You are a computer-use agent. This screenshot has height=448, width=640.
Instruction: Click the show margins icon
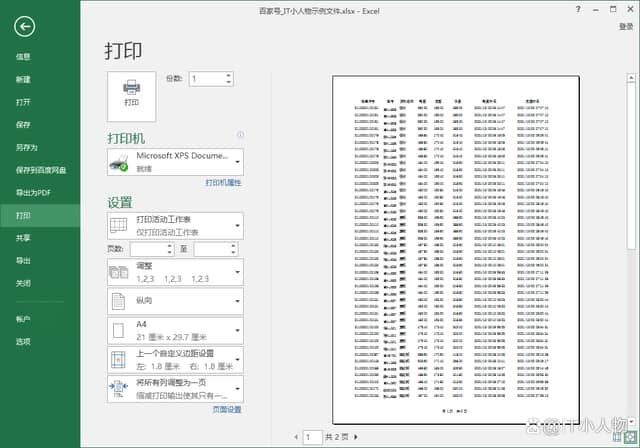[x=616, y=436]
